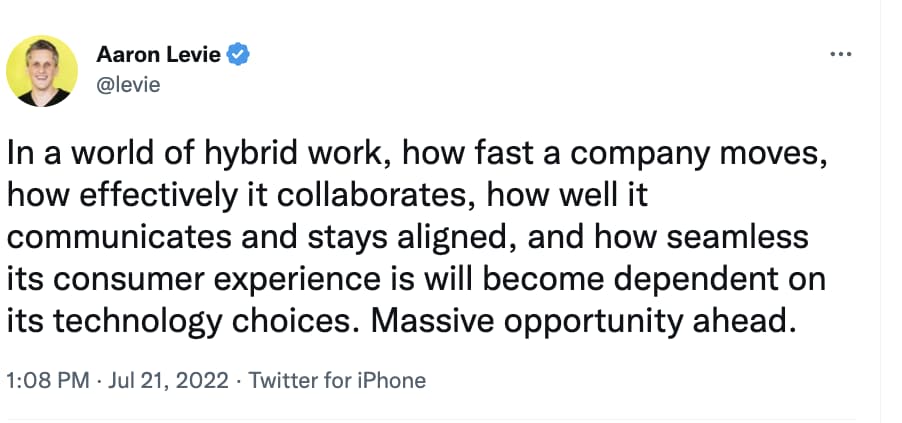Open Aaron Levie's profile photo

click(x=42, y=71)
